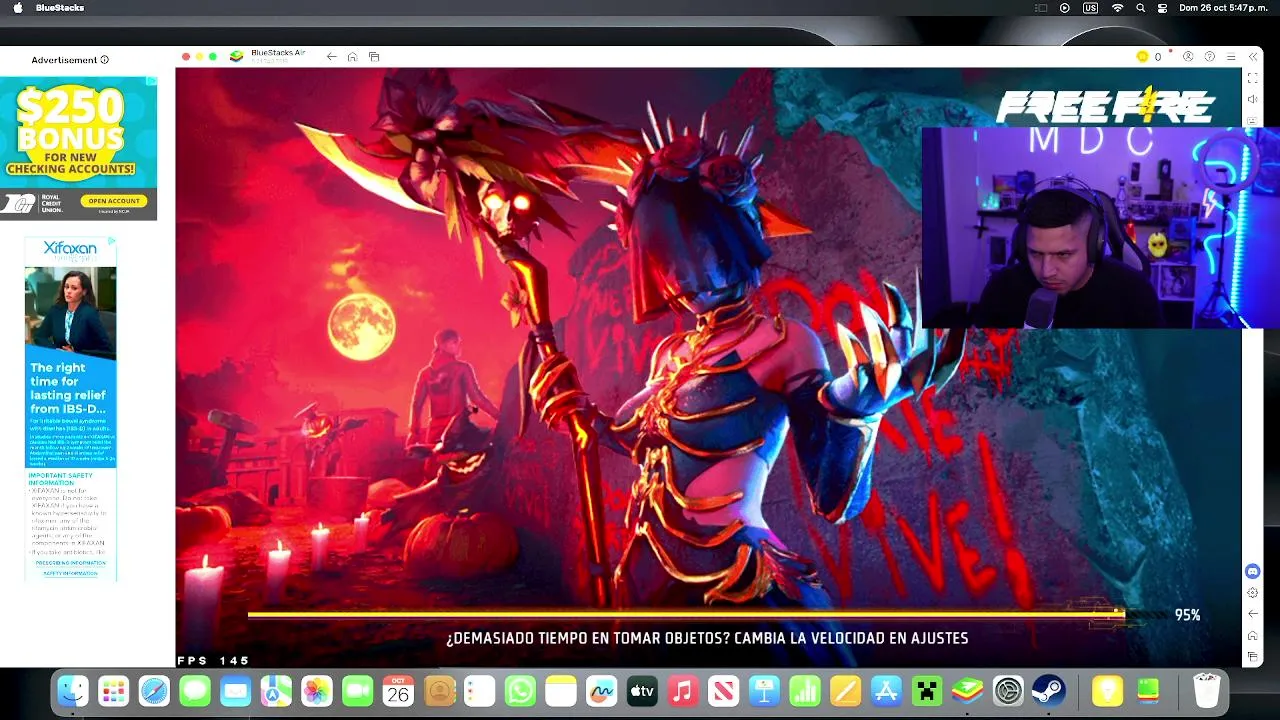
Task: Open the Wi-Fi menu bar icon
Action: point(1117,8)
